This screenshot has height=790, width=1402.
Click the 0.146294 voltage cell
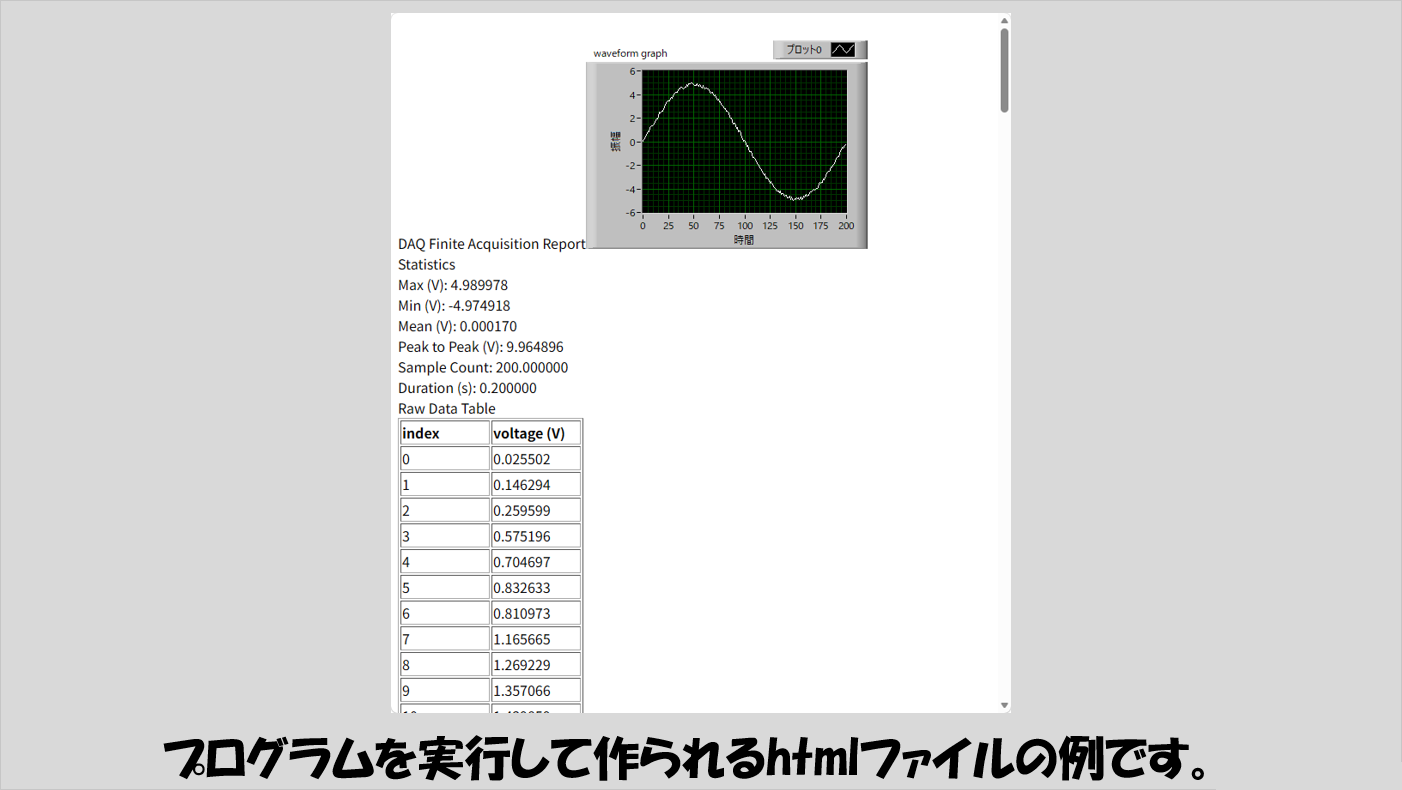[536, 485]
